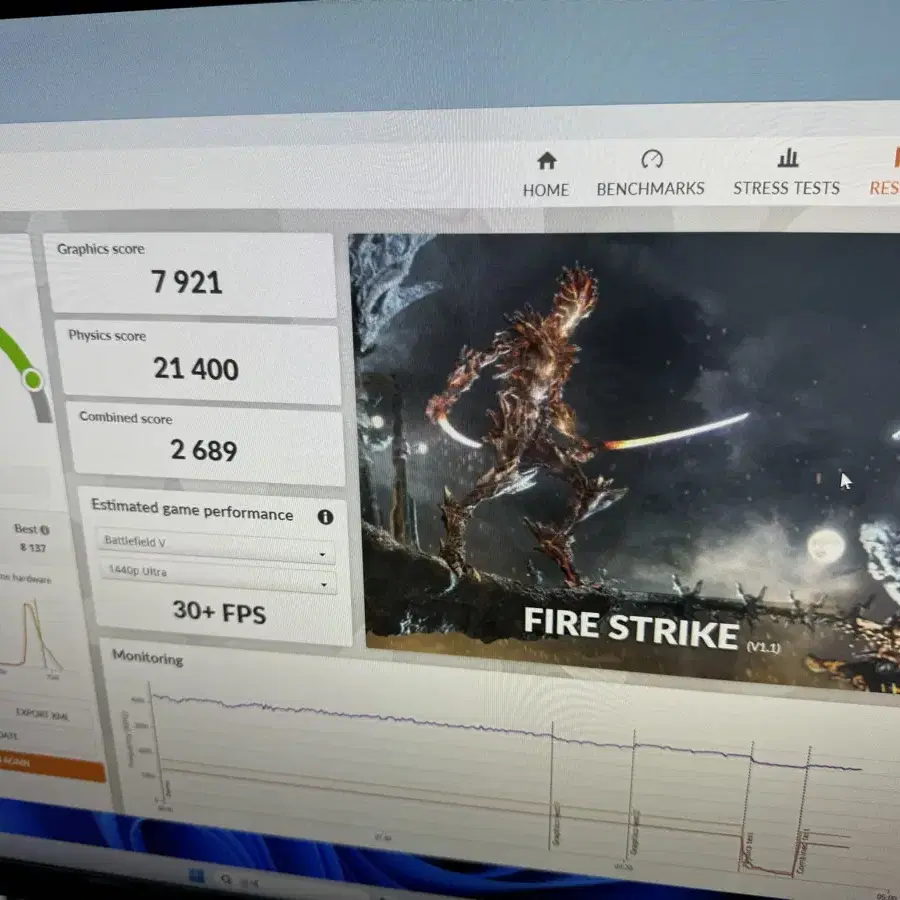Viewport: 900px width, 900px height.
Task: Click the Graphics score label
Action: 100,249
